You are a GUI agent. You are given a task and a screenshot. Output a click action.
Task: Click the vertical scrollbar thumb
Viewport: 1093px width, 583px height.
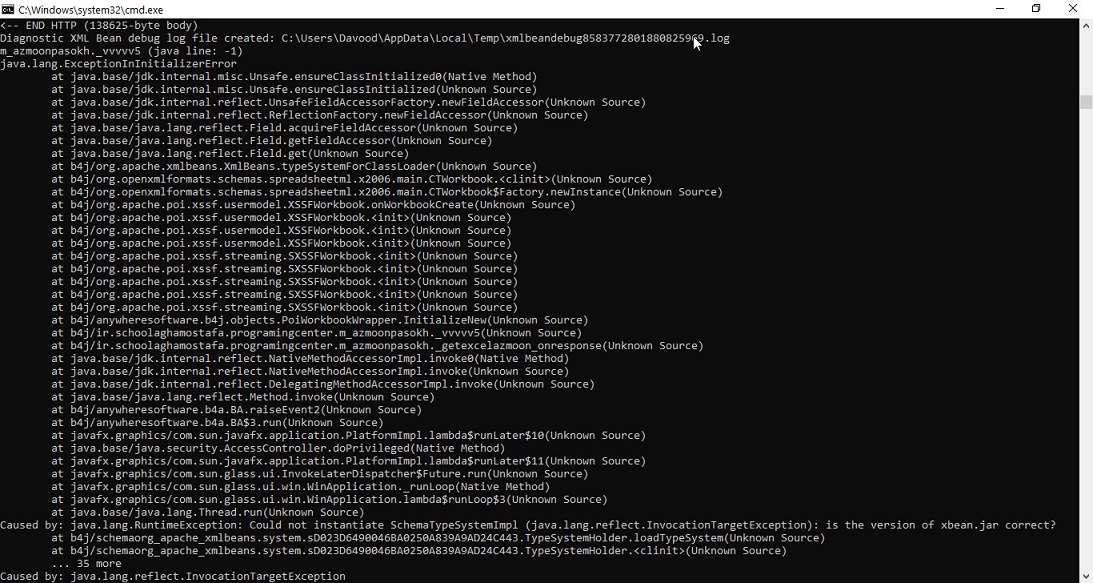pyautogui.click(x=1085, y=102)
